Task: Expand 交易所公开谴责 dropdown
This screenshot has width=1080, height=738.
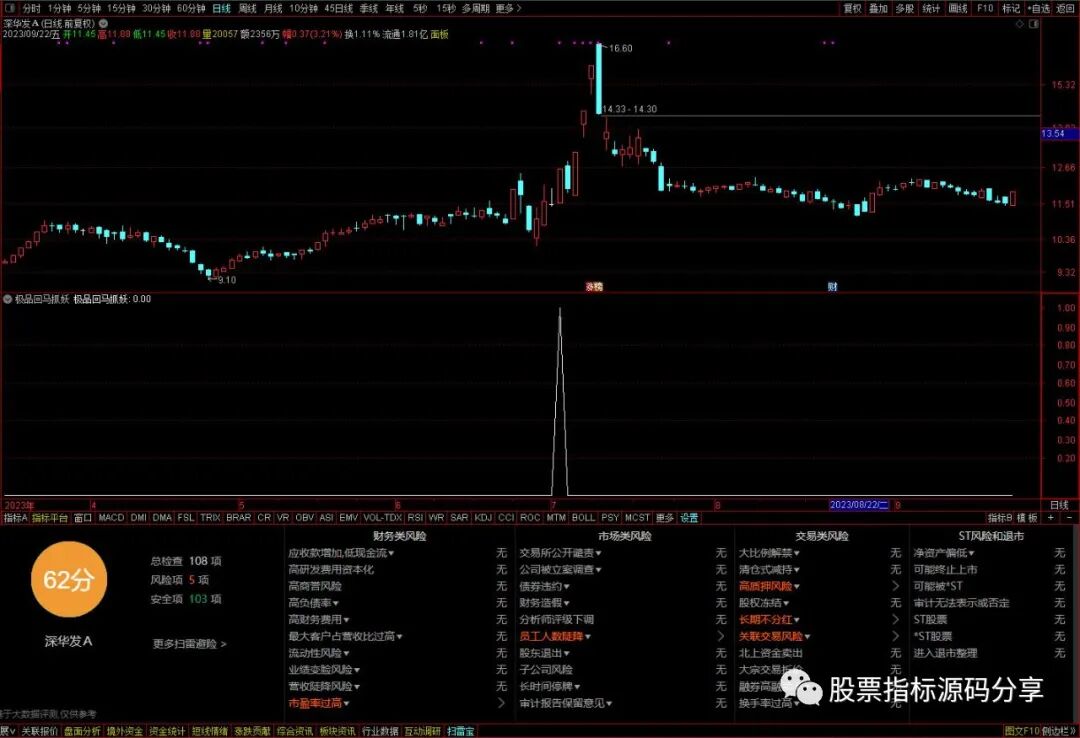Action: tap(561, 553)
